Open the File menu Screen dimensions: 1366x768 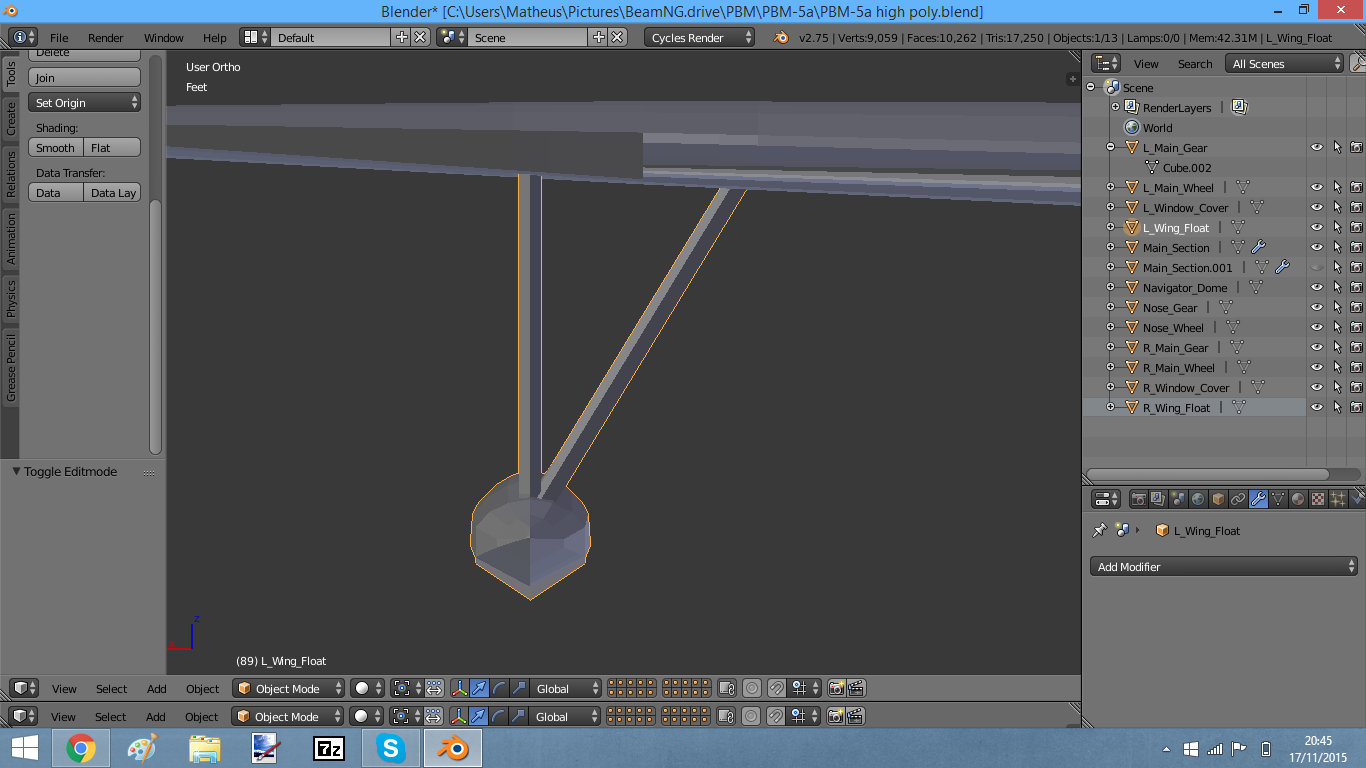click(x=59, y=37)
